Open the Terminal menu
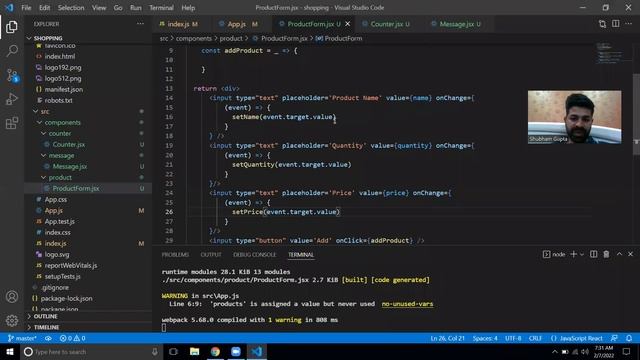 (161, 8)
